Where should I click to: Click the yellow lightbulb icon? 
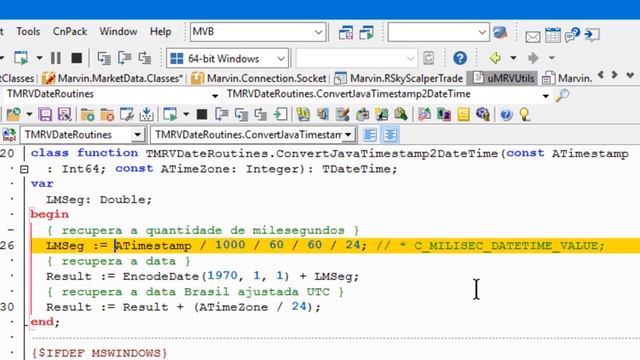point(524,114)
